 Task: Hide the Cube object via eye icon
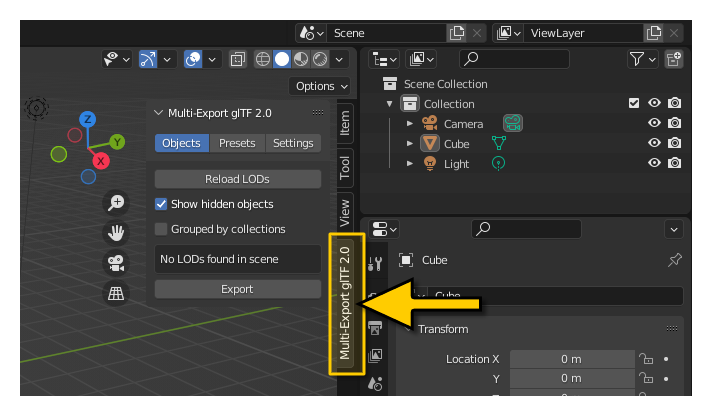pos(655,144)
